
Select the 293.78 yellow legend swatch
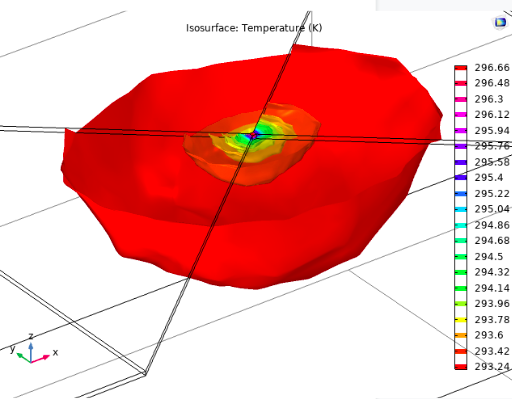461,320
